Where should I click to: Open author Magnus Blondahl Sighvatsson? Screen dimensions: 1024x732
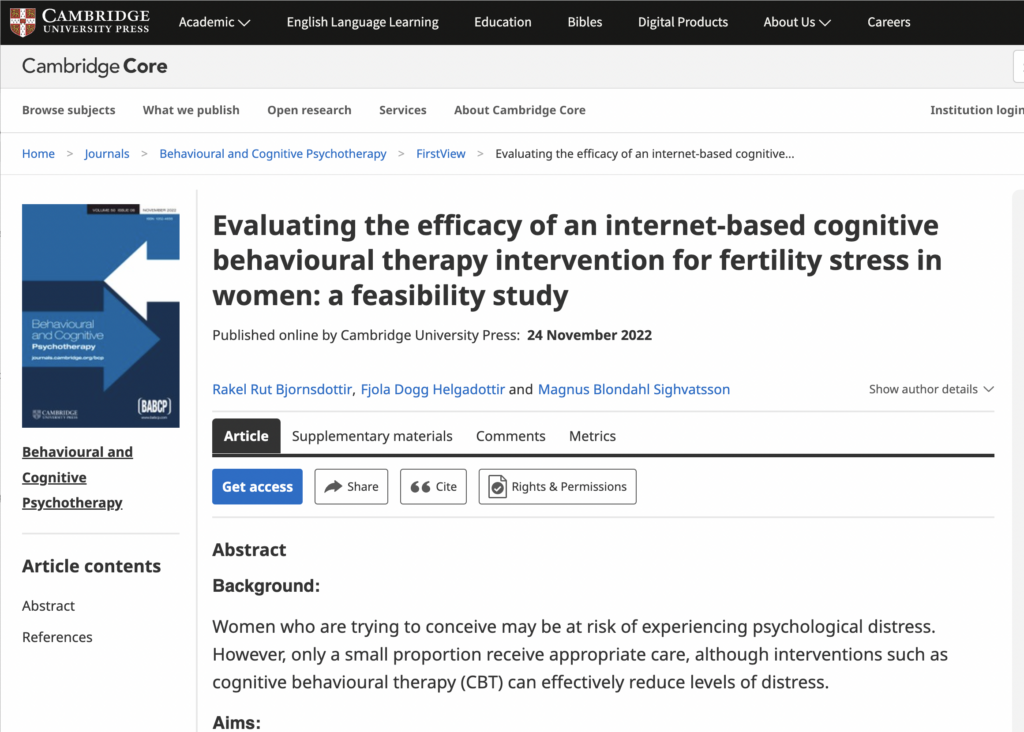[x=633, y=390]
